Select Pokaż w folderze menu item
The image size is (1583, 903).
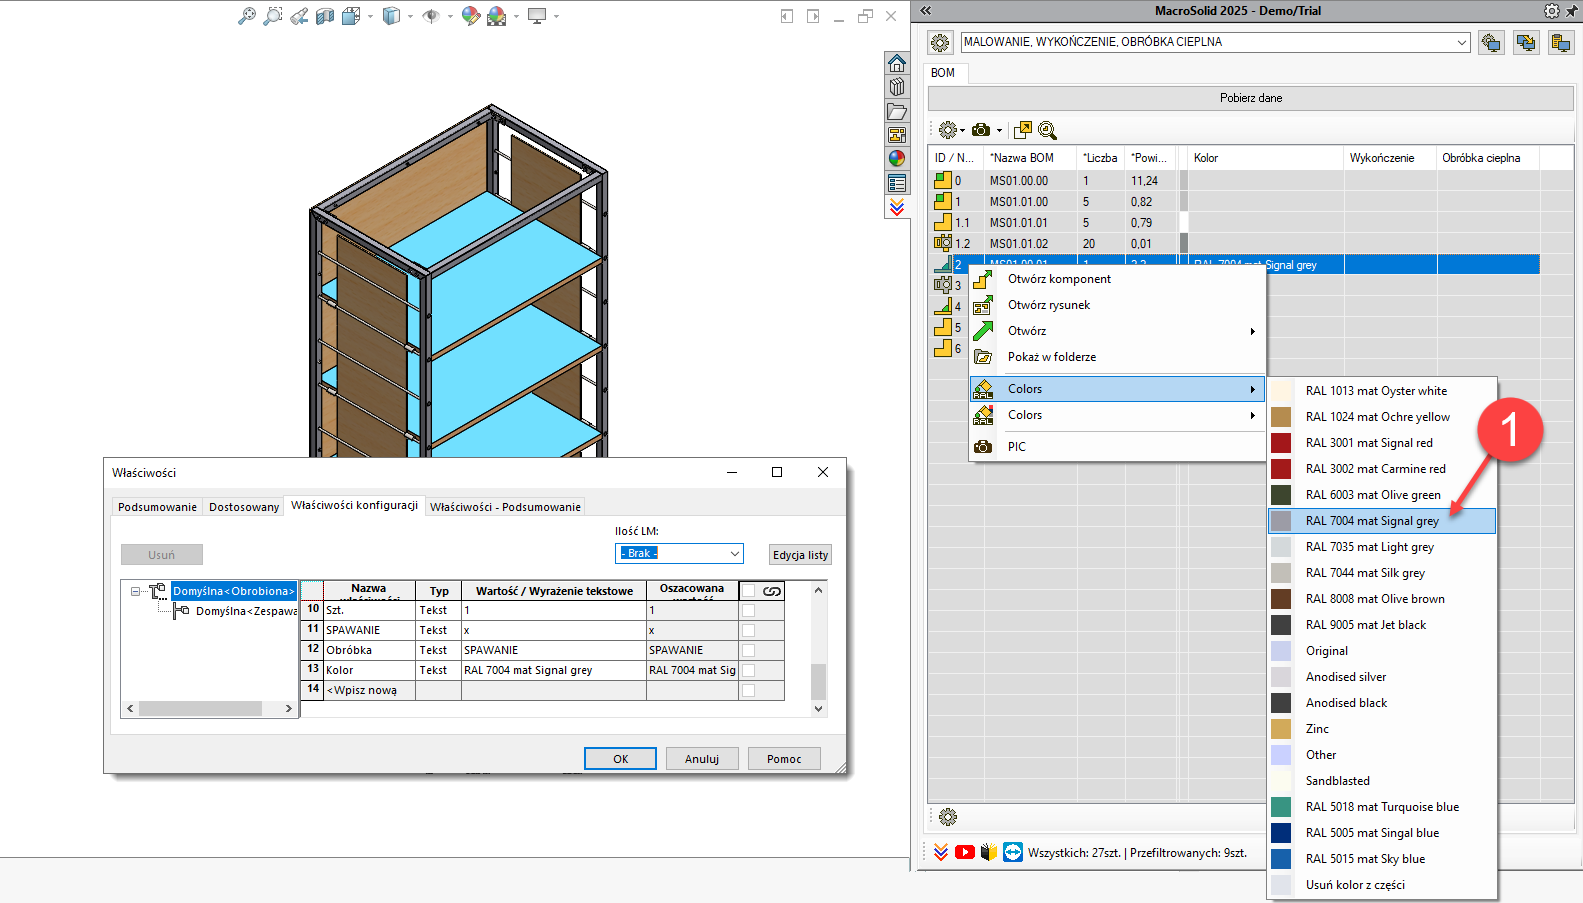click(x=1052, y=357)
